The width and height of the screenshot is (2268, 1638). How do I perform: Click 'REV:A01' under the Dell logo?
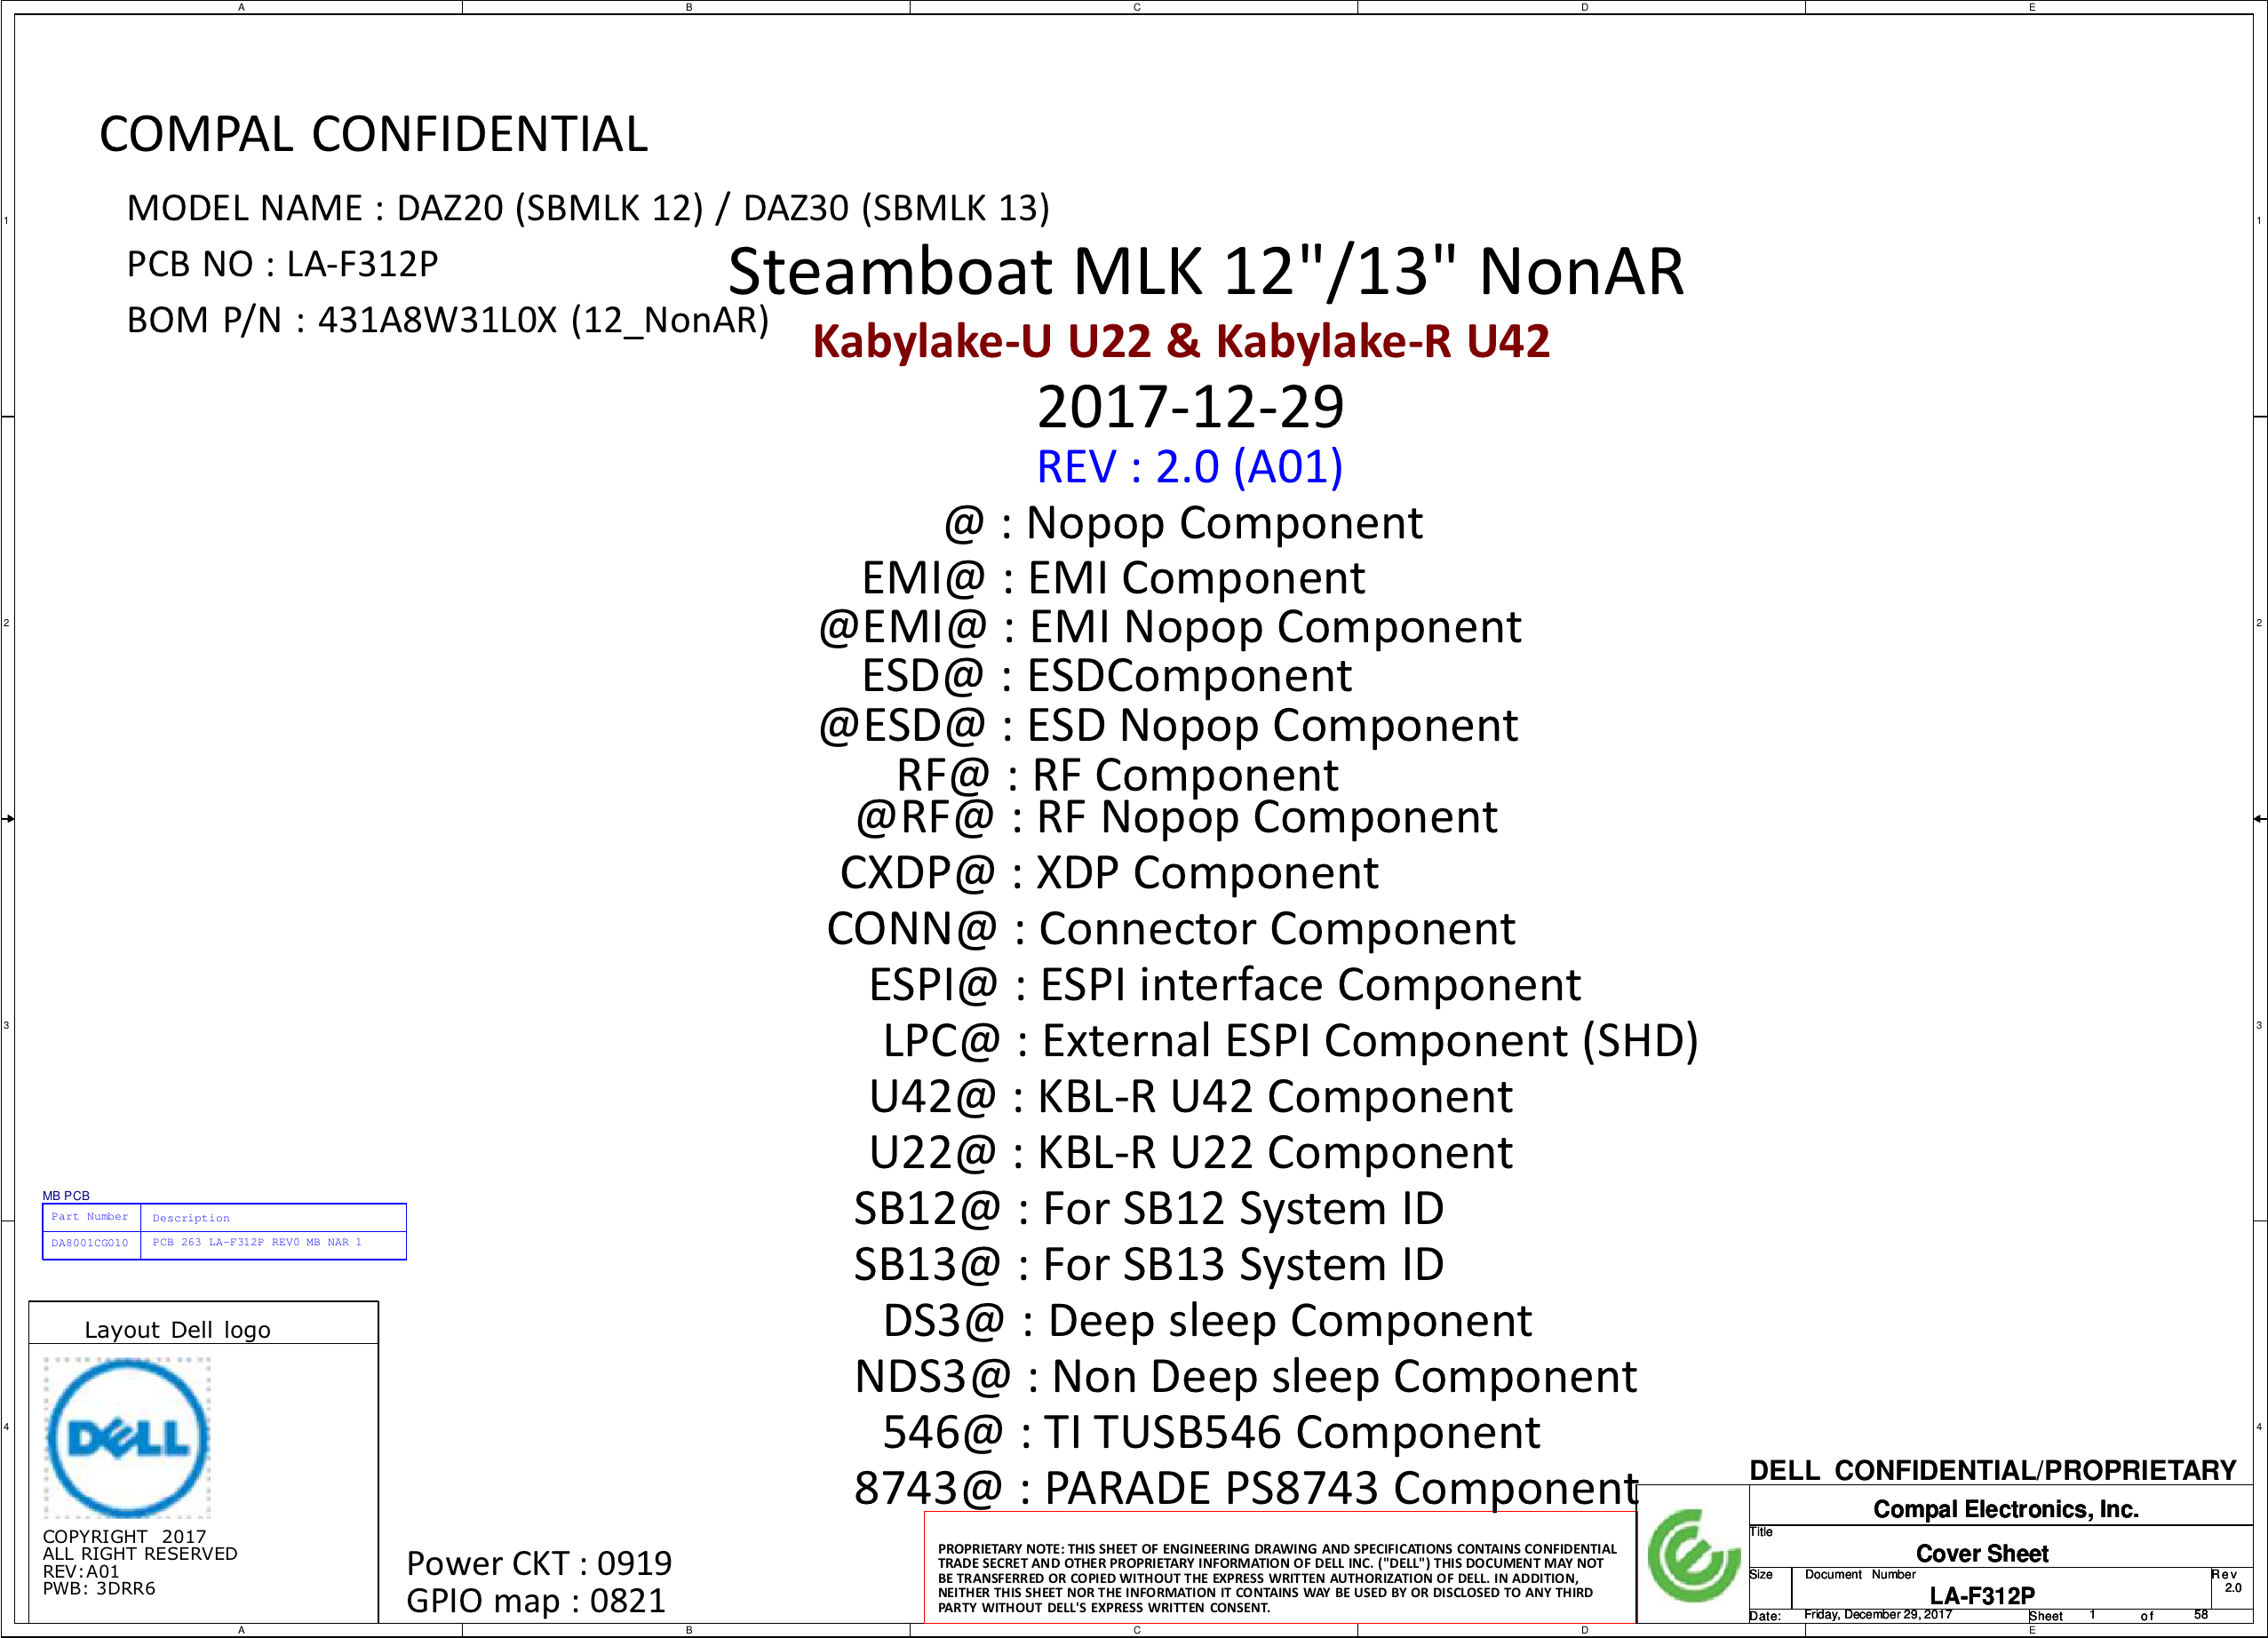click(81, 1571)
